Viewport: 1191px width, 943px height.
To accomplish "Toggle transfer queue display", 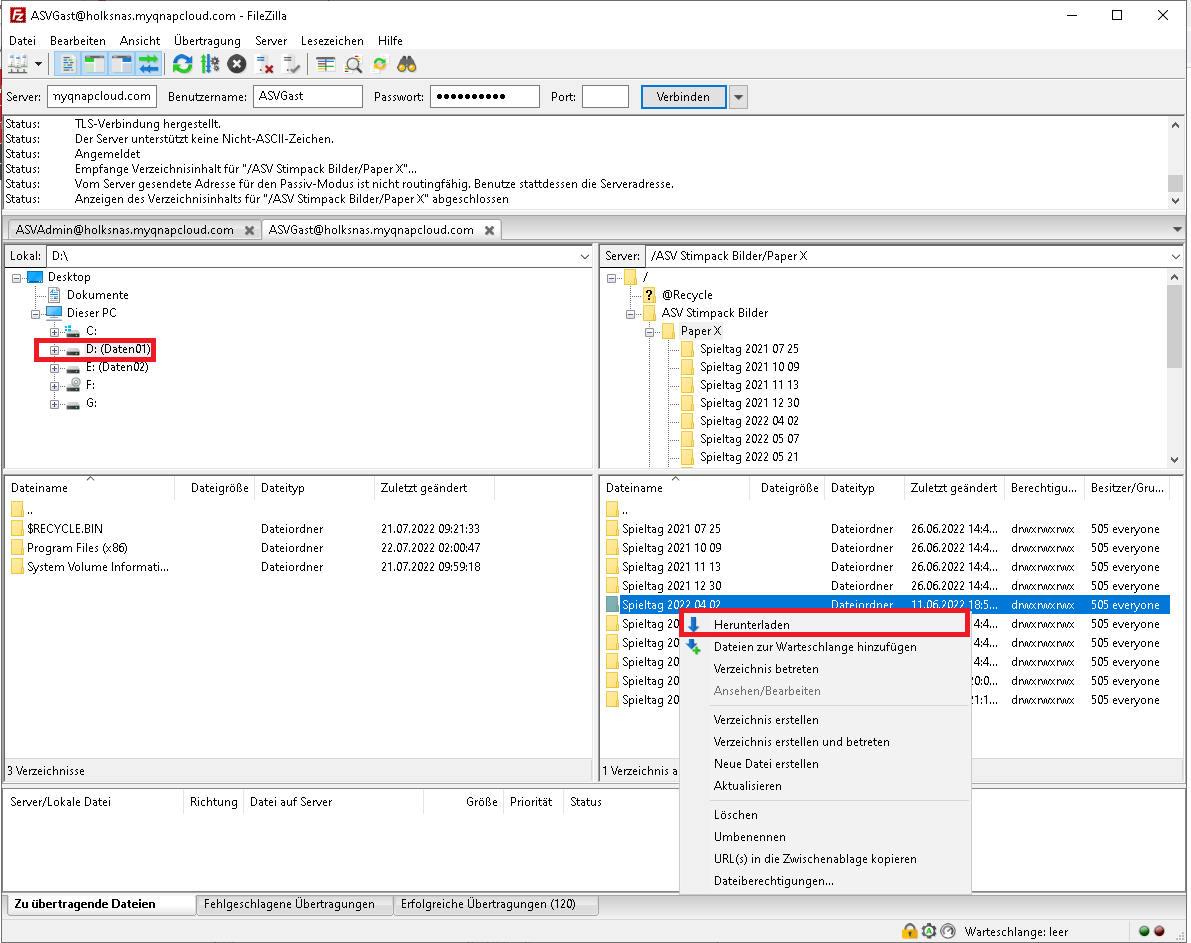I will tap(149, 65).
